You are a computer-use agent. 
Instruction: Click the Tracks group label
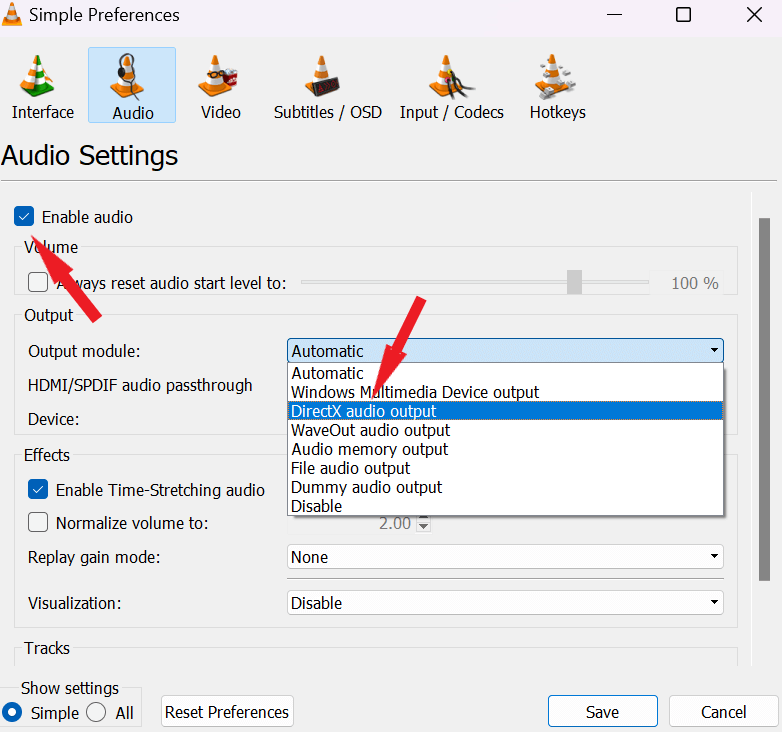47,648
